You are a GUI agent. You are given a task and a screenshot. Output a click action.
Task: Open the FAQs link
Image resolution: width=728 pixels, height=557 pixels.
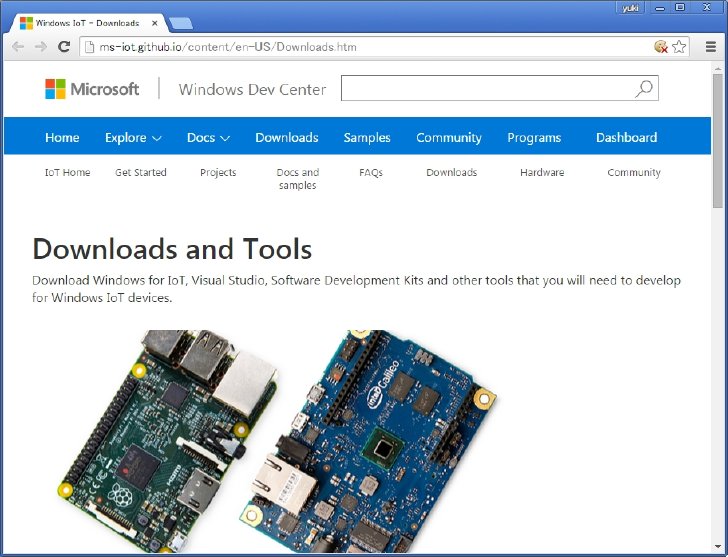coord(370,173)
